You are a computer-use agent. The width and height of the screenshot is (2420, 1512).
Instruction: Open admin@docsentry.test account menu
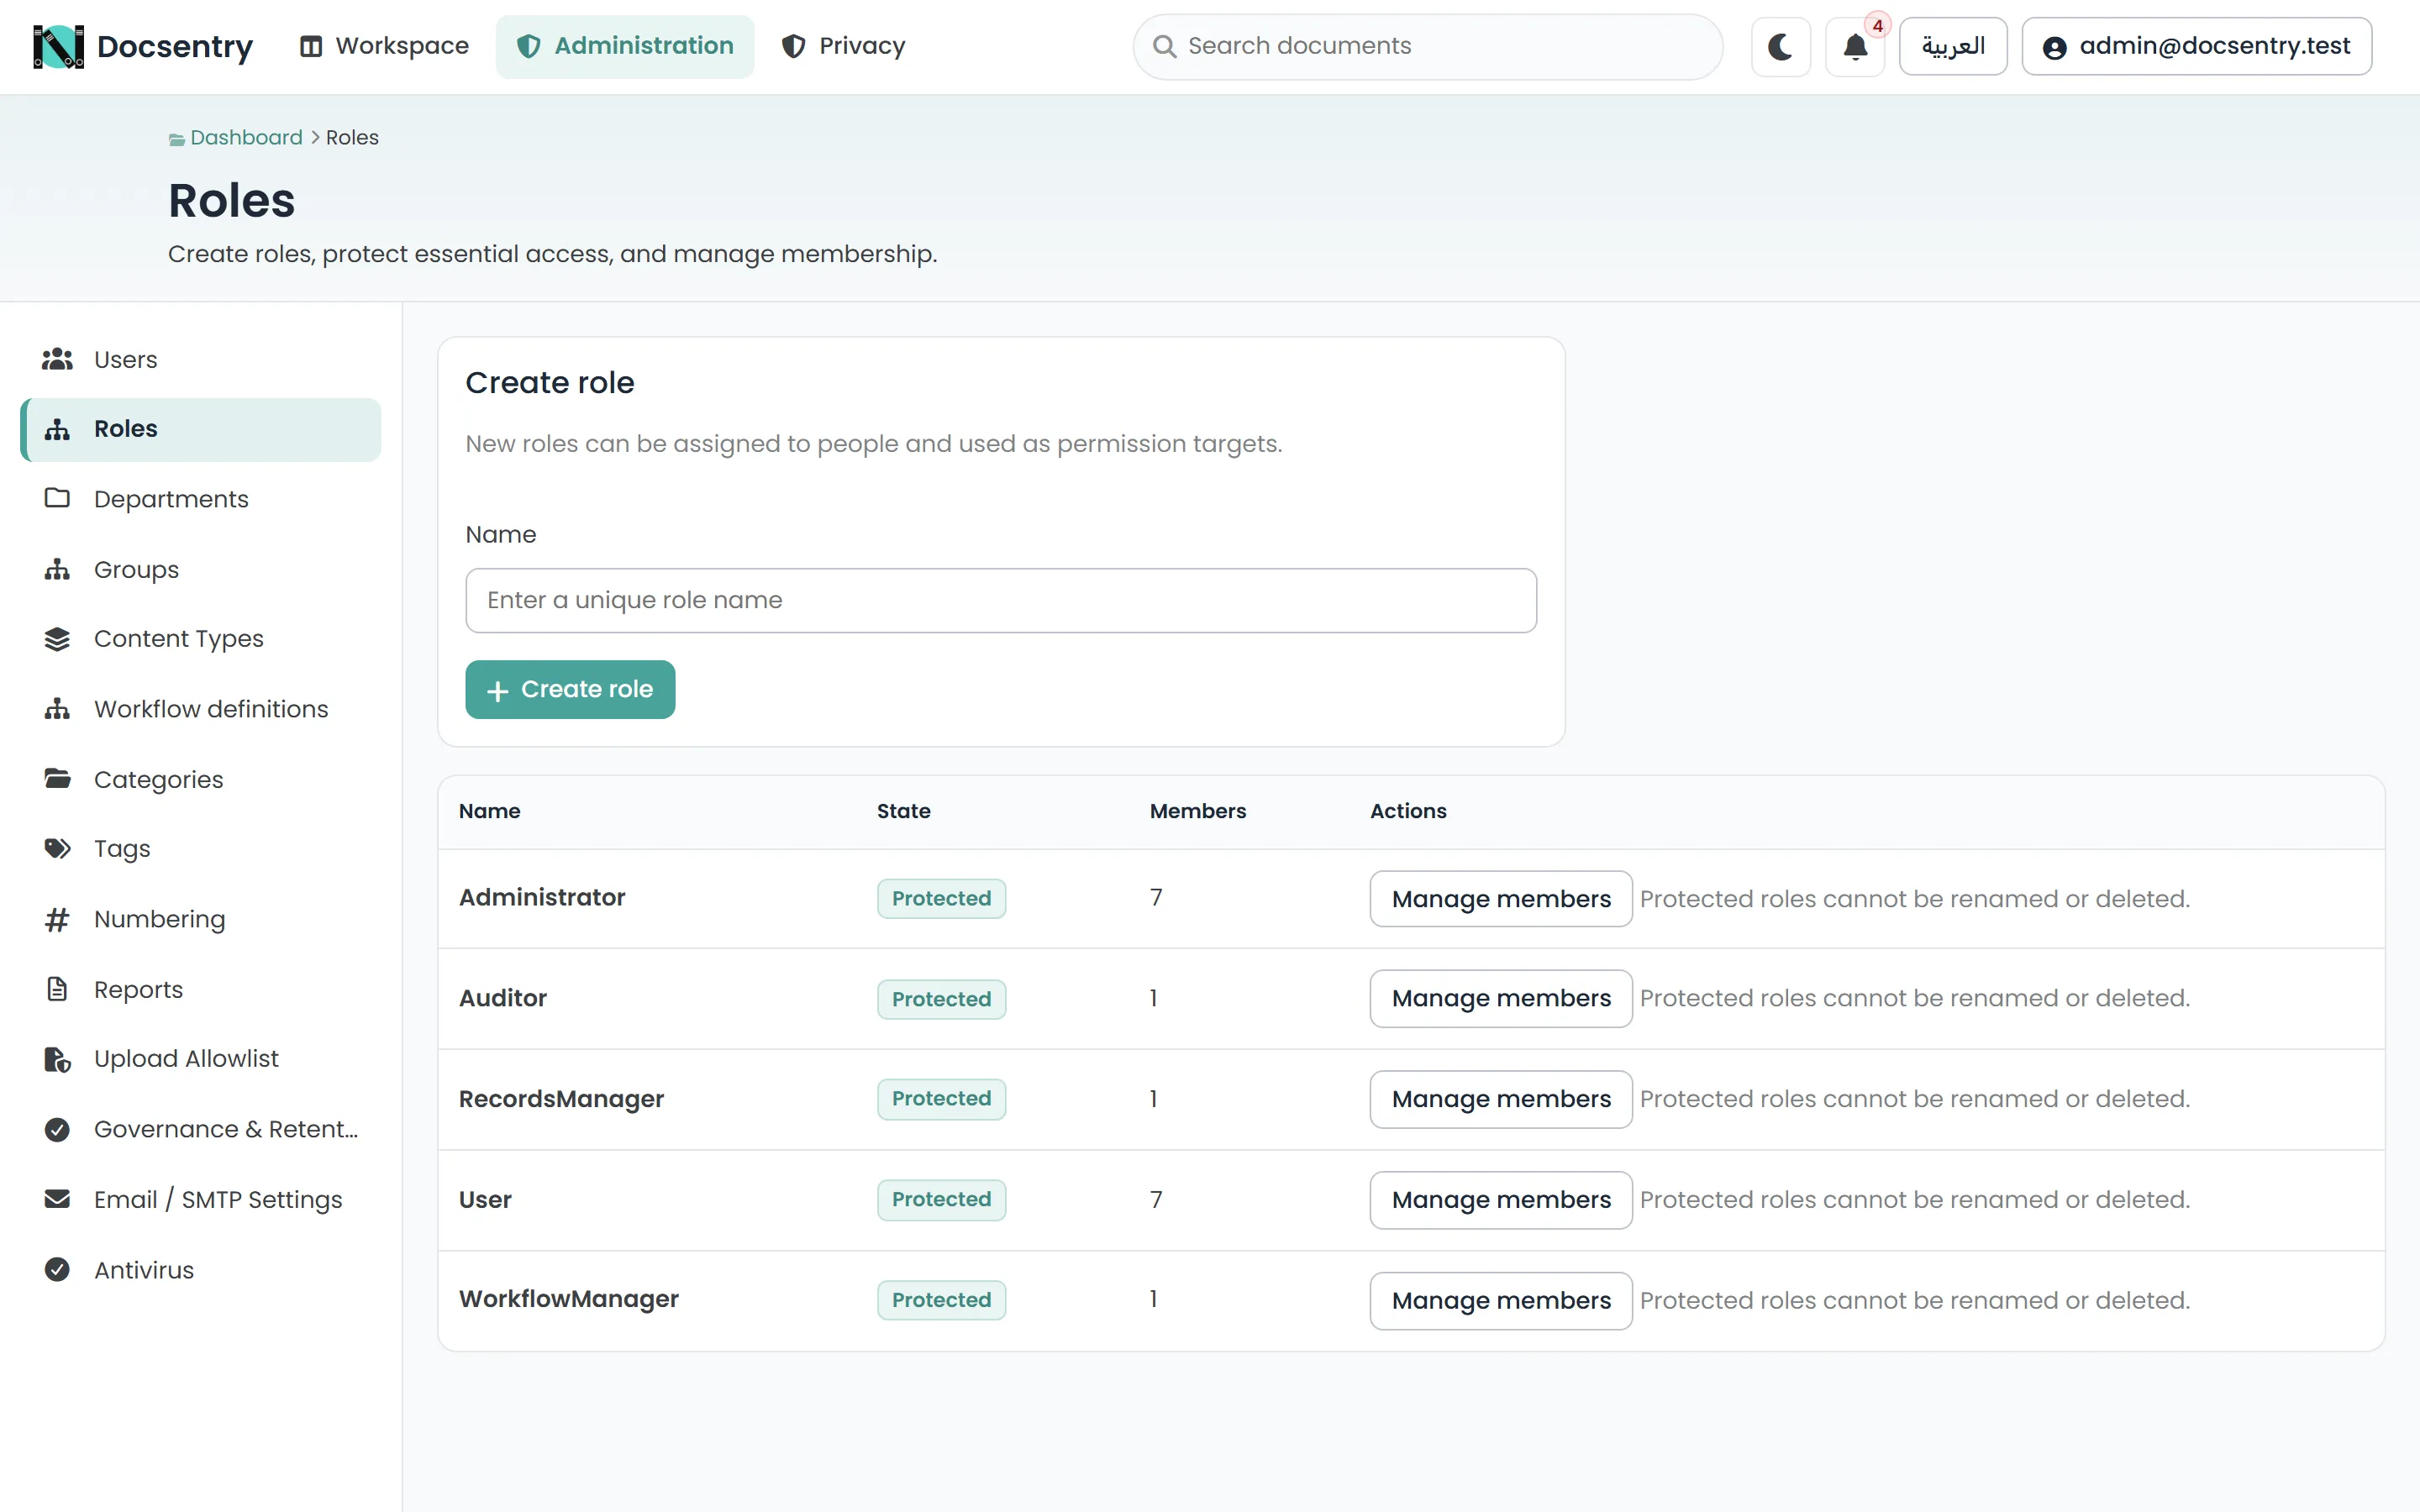2196,46
